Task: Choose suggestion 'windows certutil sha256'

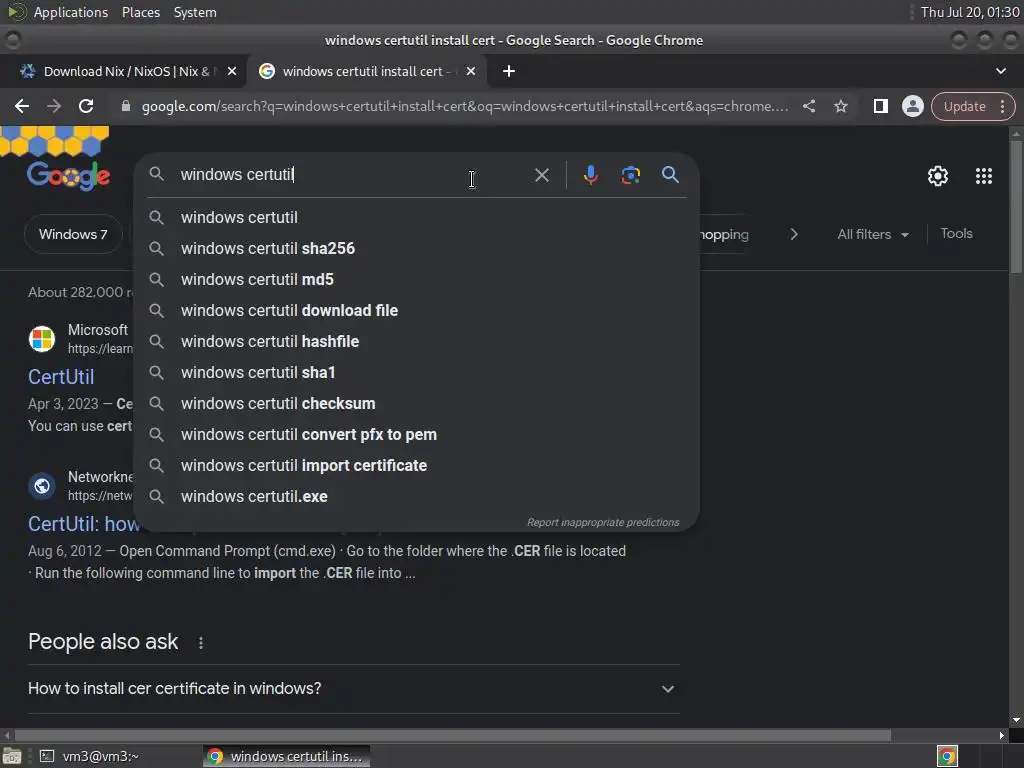Action: 417,249
